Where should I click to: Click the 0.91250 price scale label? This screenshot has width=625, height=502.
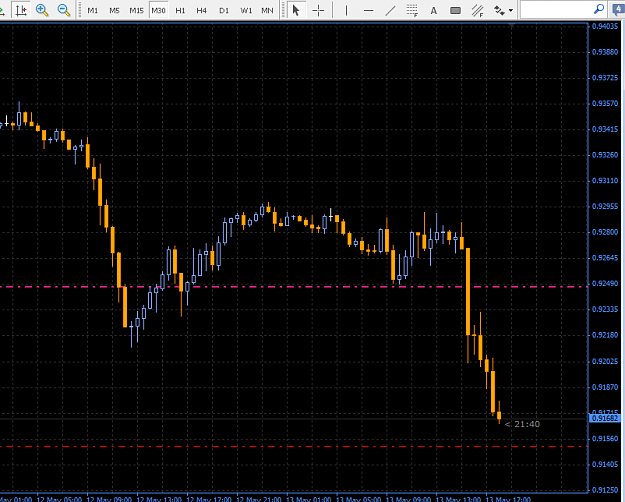click(x=605, y=490)
